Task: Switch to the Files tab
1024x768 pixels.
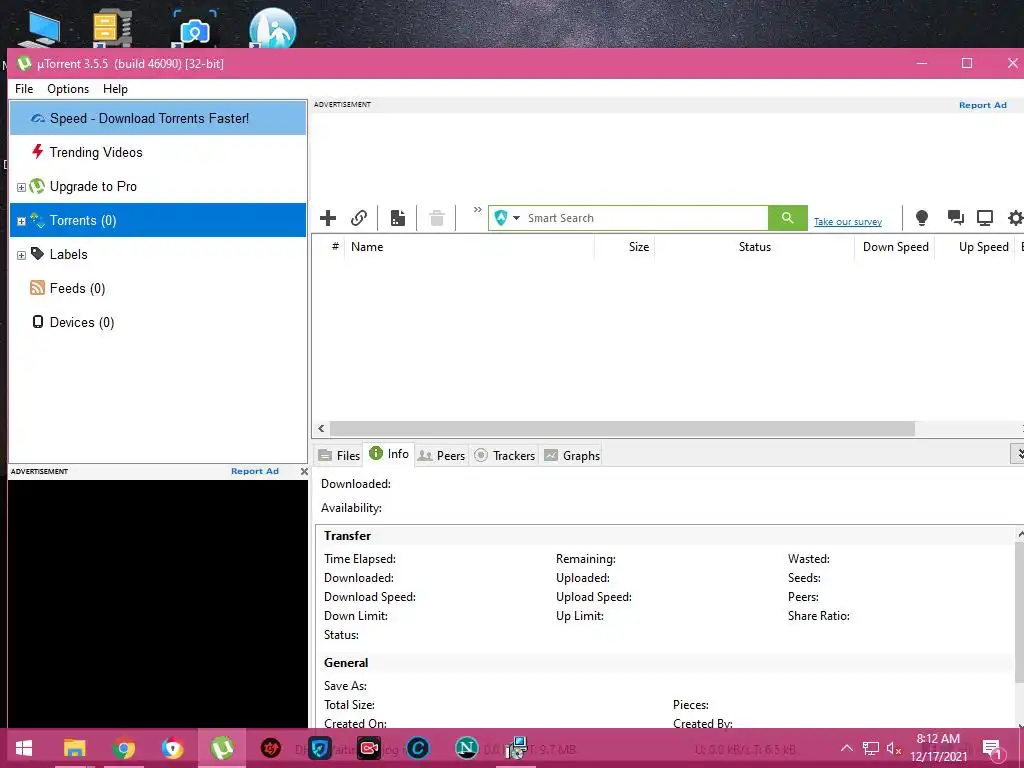Action: click(339, 455)
